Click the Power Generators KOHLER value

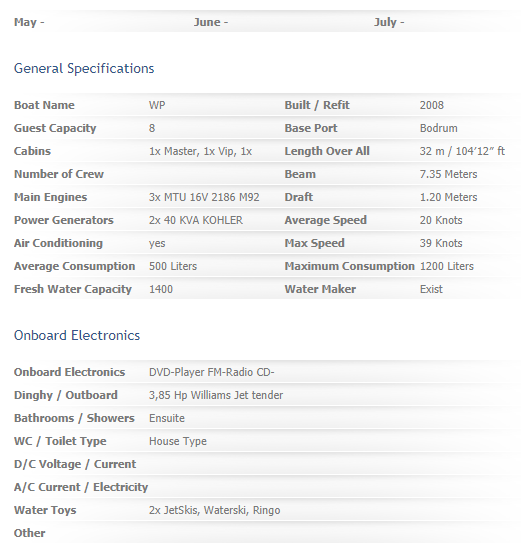(x=196, y=220)
